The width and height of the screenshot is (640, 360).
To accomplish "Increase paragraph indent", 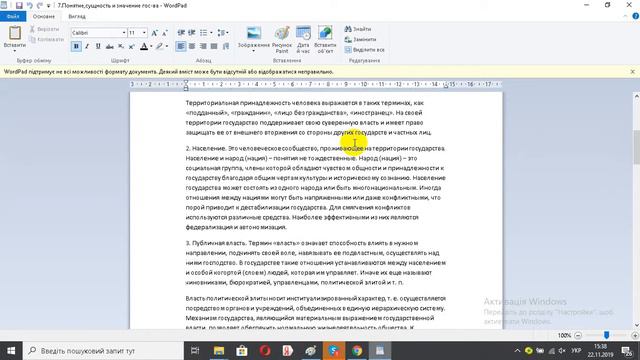I will pyautogui.click(x=191, y=33).
